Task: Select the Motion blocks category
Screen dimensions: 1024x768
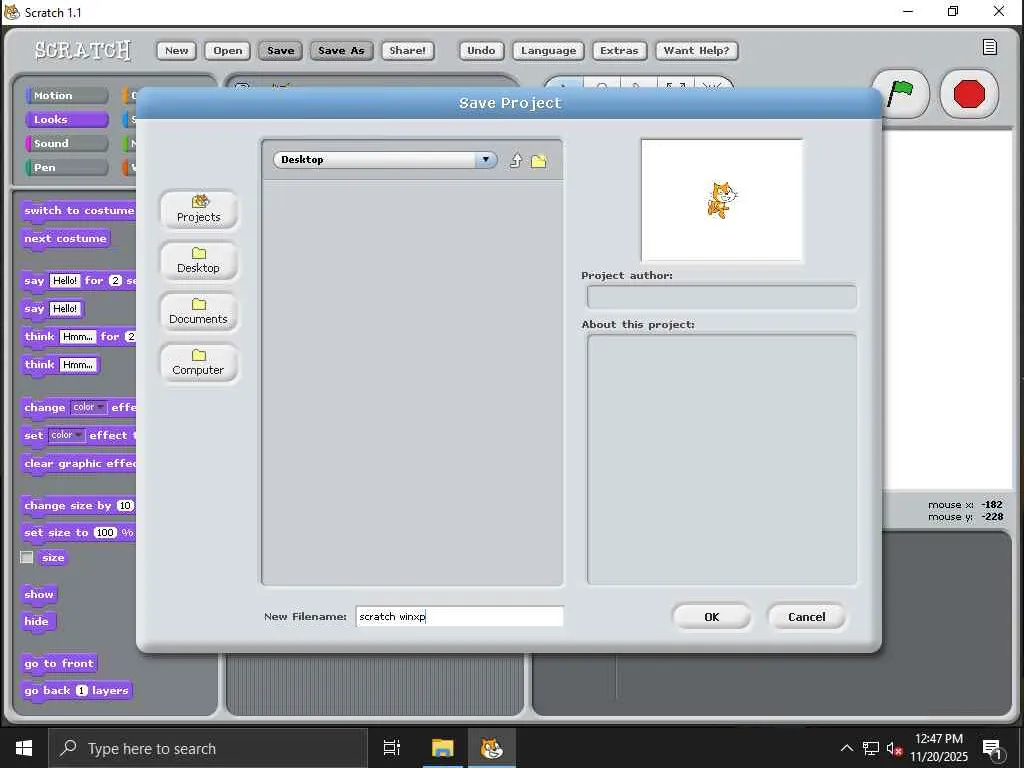Action: [67, 95]
